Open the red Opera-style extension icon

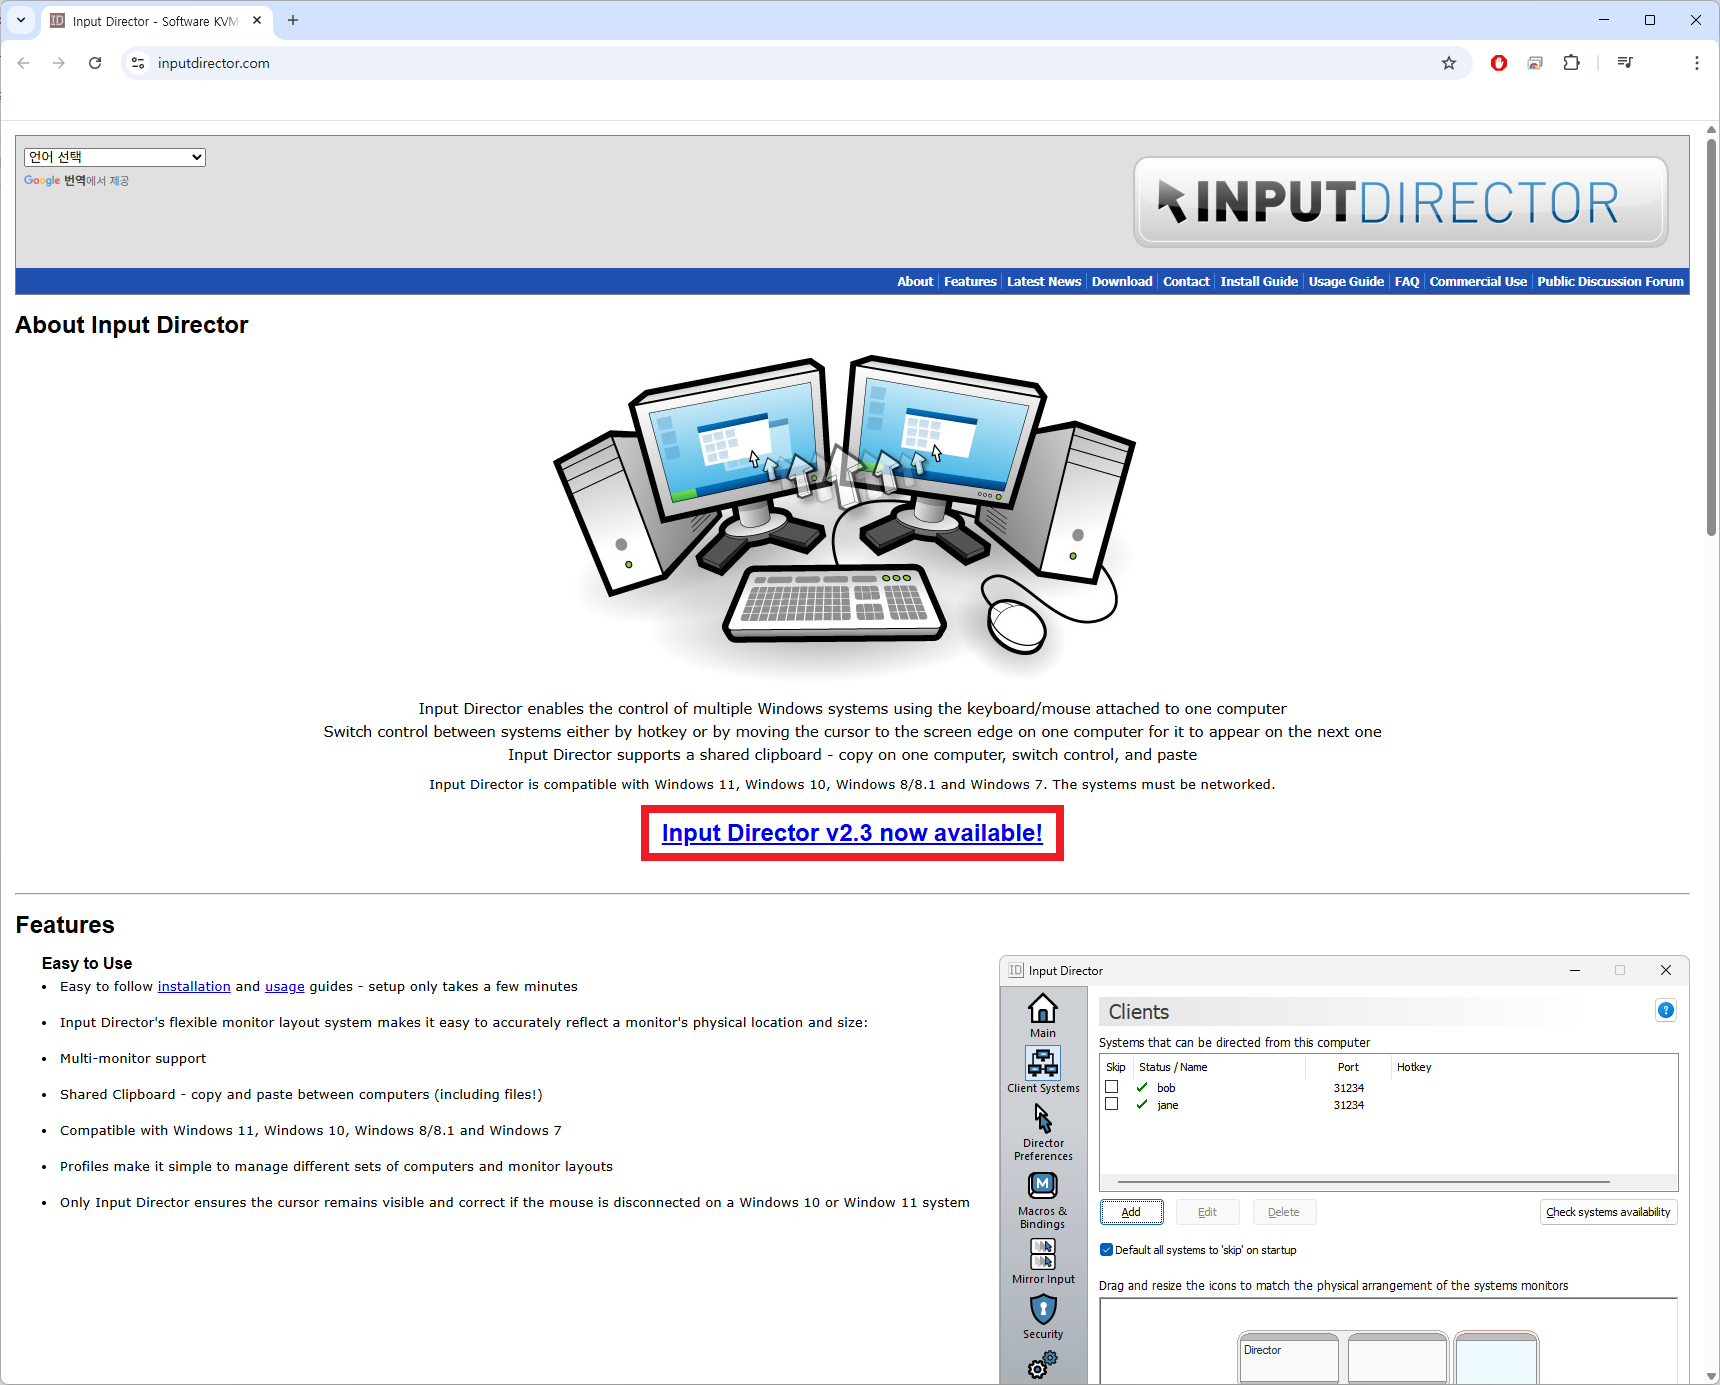1499,63
